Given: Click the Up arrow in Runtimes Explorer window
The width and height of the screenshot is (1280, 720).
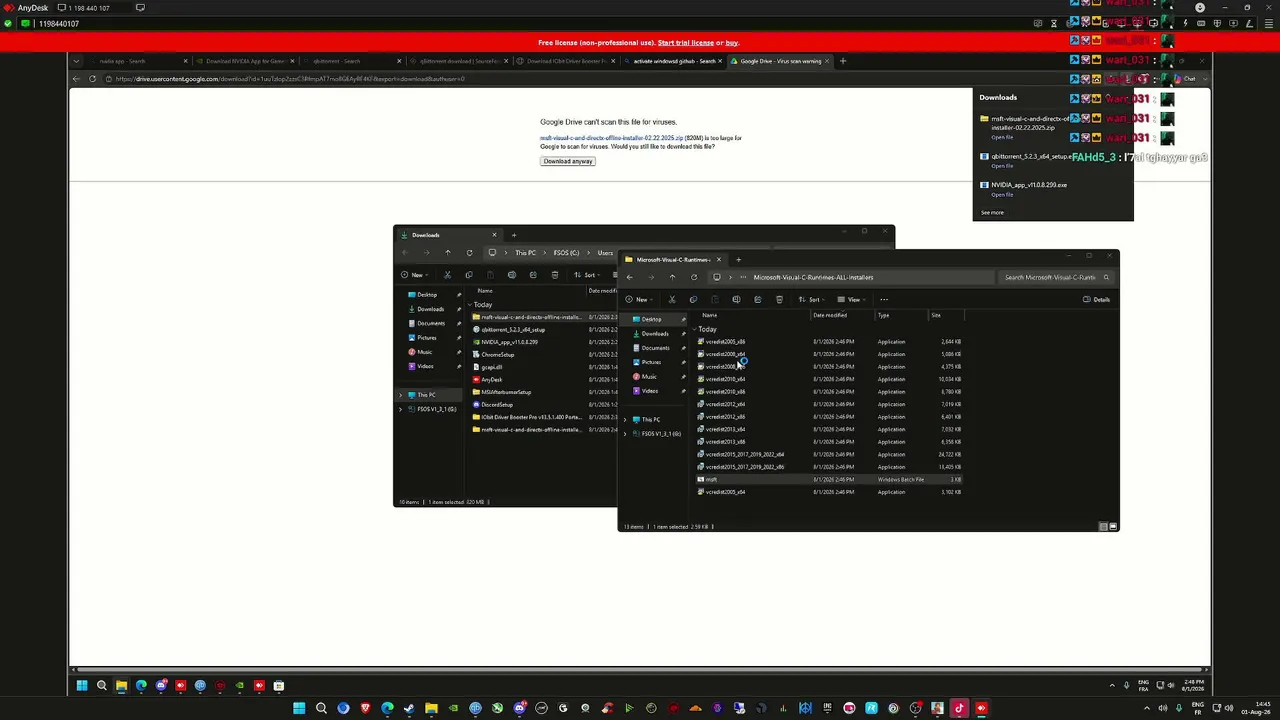Looking at the screenshot, I should [x=672, y=277].
